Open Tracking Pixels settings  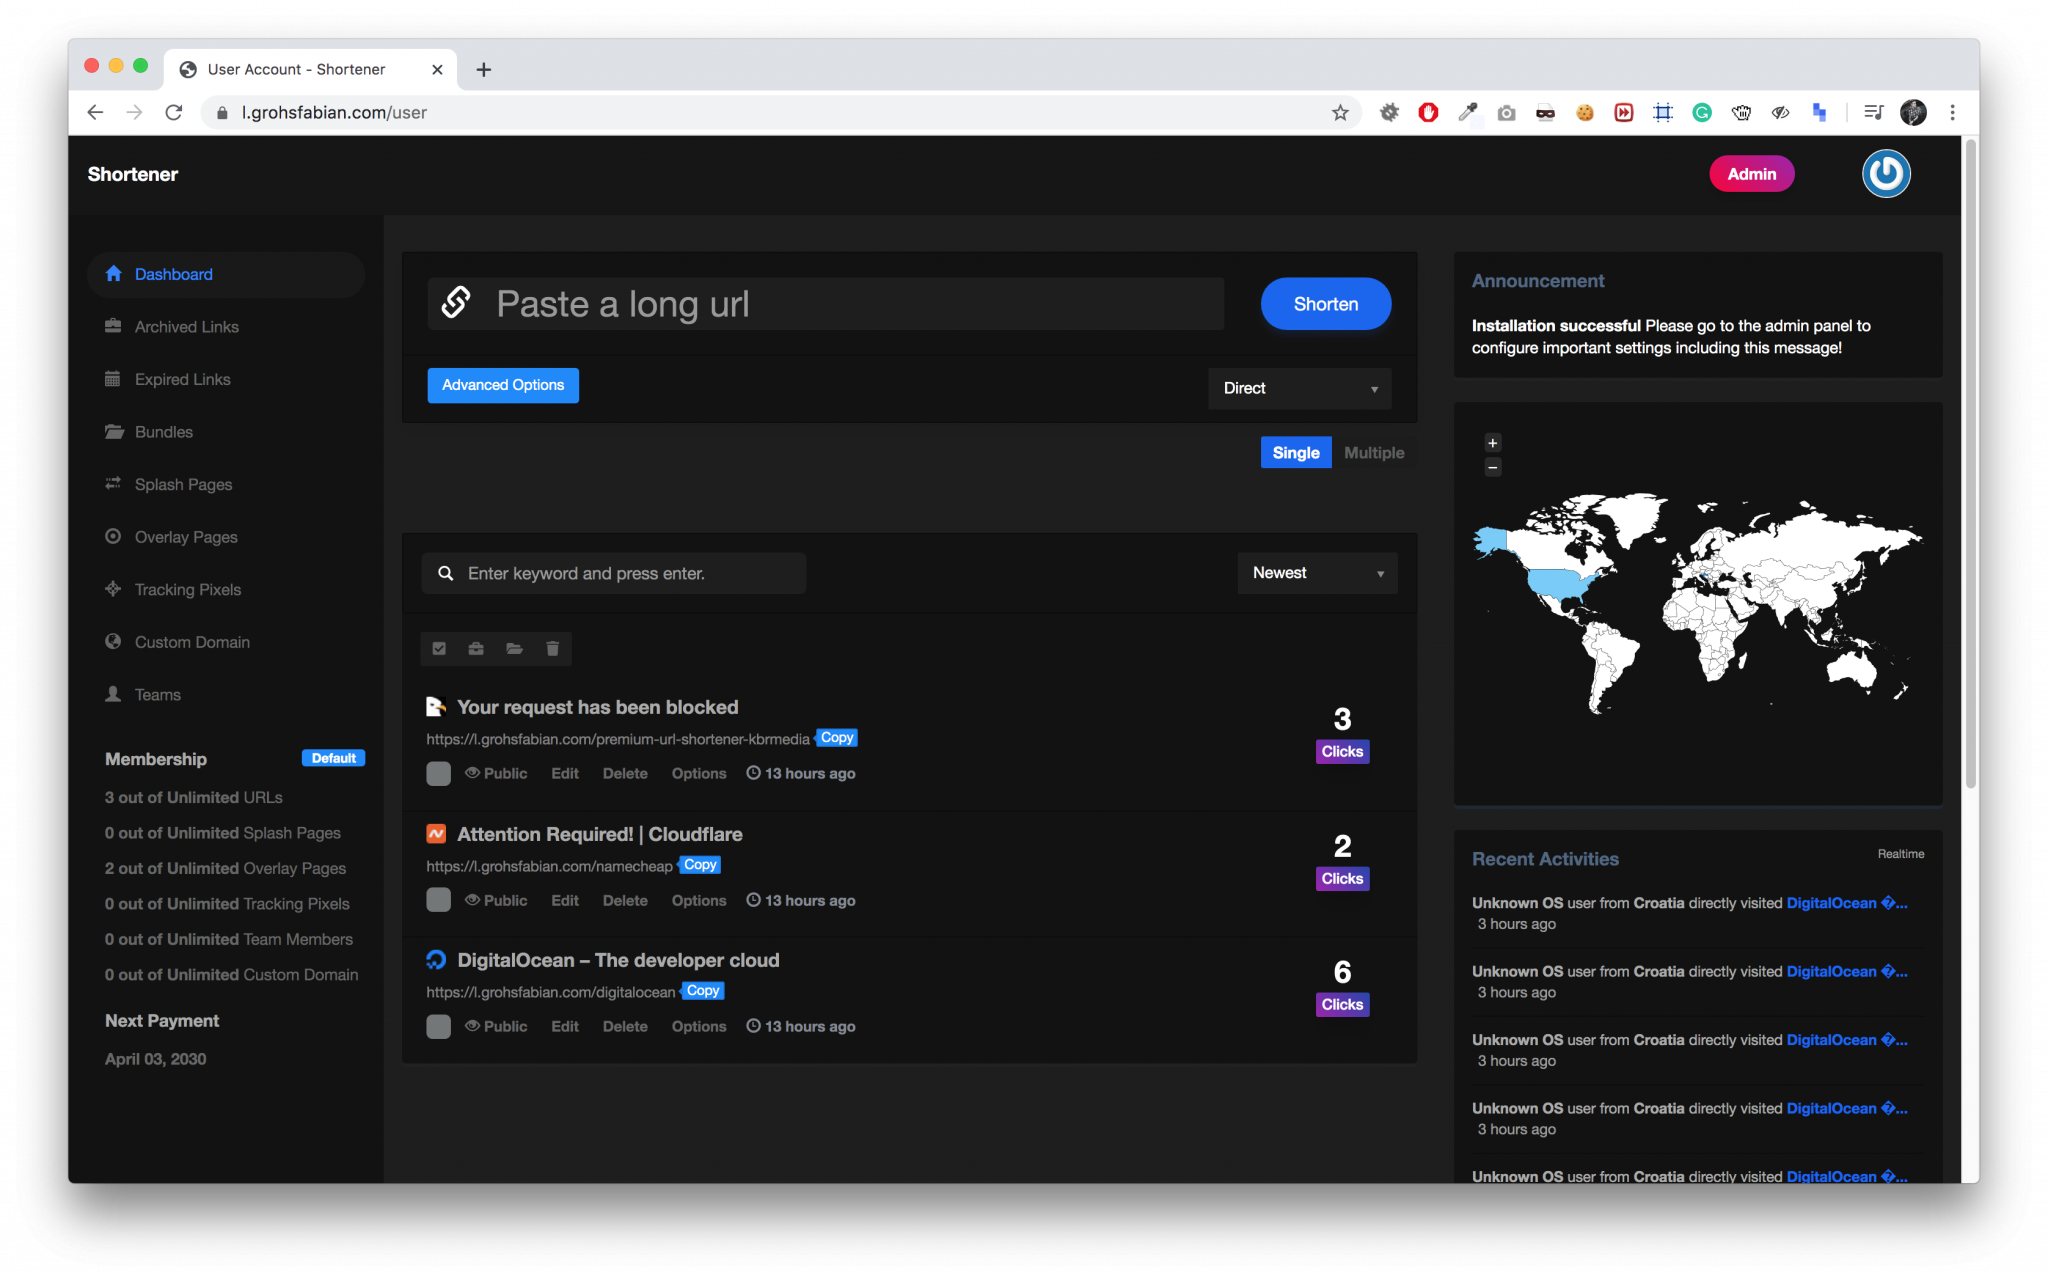pyautogui.click(x=189, y=589)
